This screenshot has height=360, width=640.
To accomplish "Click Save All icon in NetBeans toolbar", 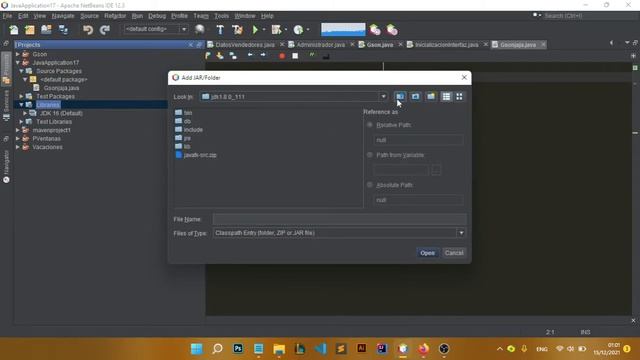I will 63,30.
